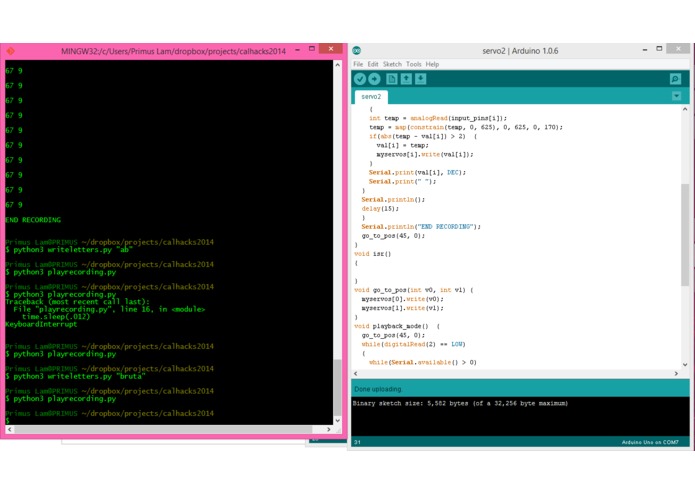Open the Edit menu in Arduino

pos(373,64)
